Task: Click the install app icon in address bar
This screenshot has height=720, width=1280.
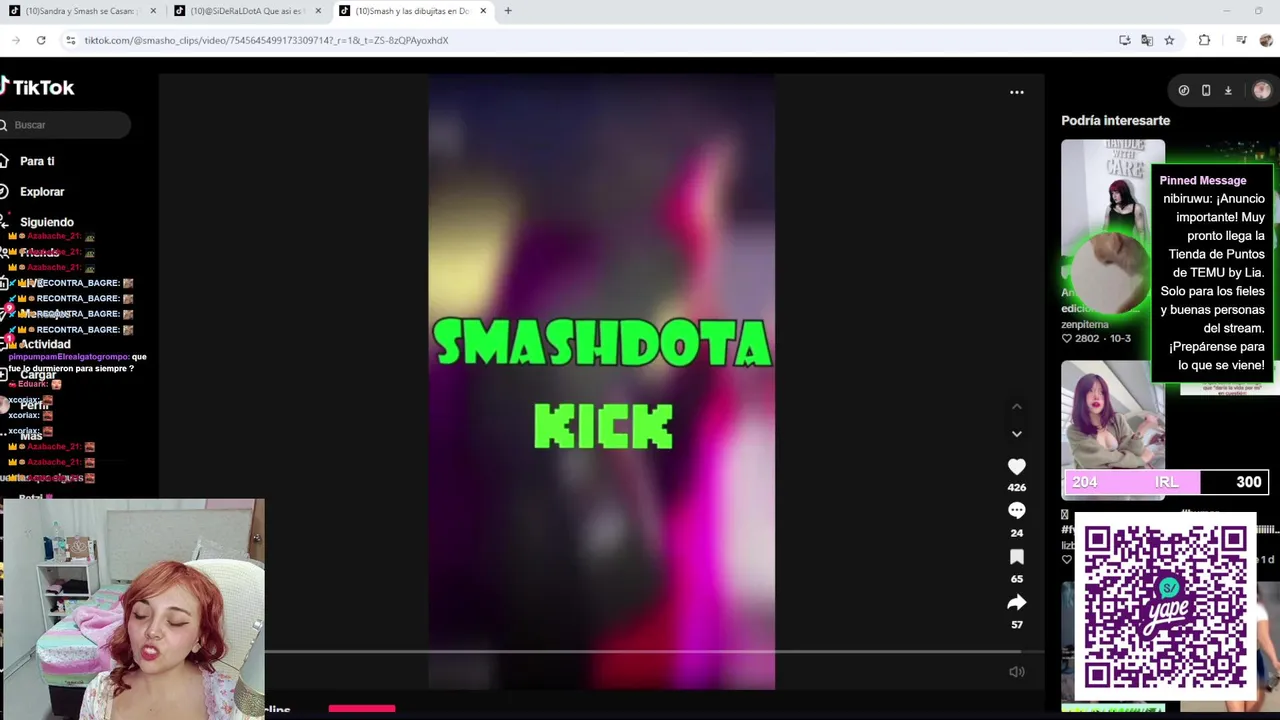Action: (x=1125, y=40)
